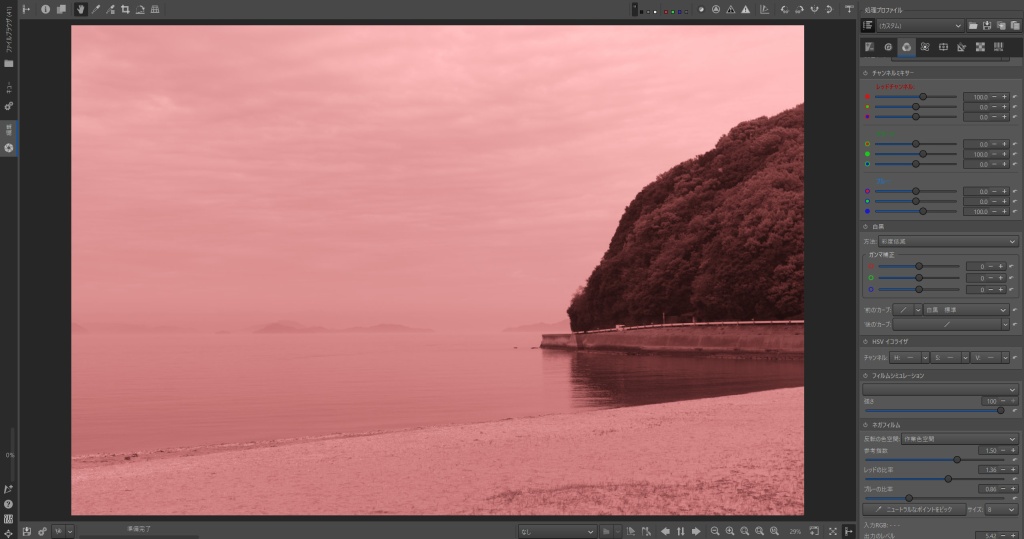Viewport: 1024px width, 539px height.
Task: Reset the red channel red slider
Action: [x=1015, y=97]
